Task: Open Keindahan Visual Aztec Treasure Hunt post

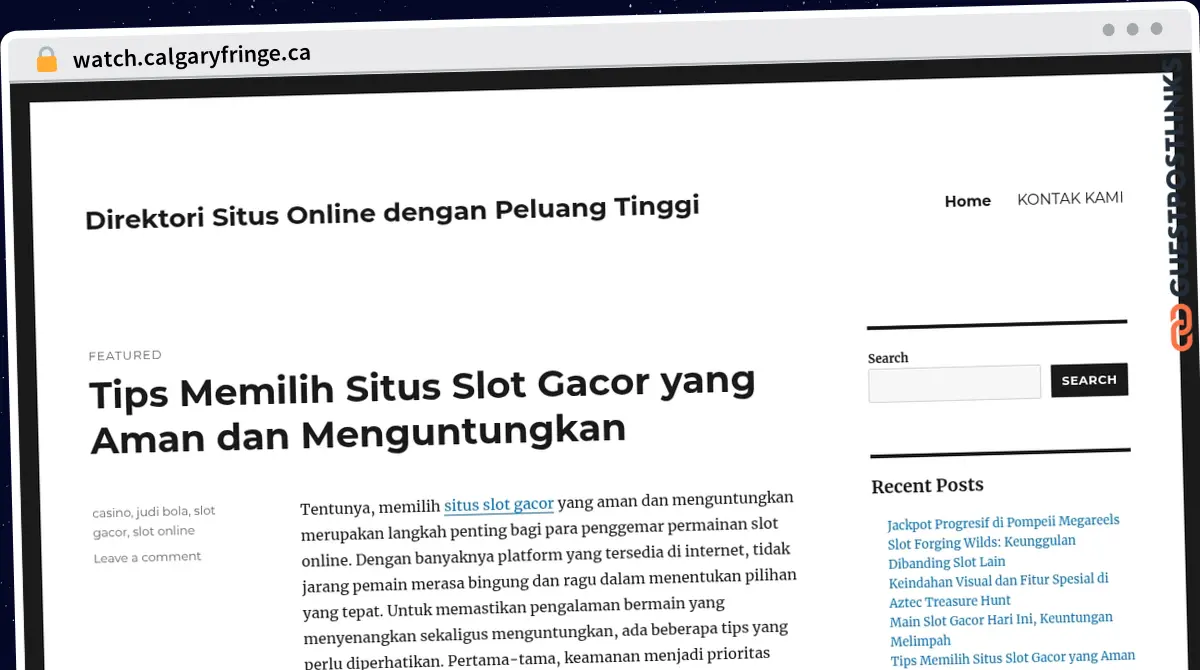Action: coord(998,580)
